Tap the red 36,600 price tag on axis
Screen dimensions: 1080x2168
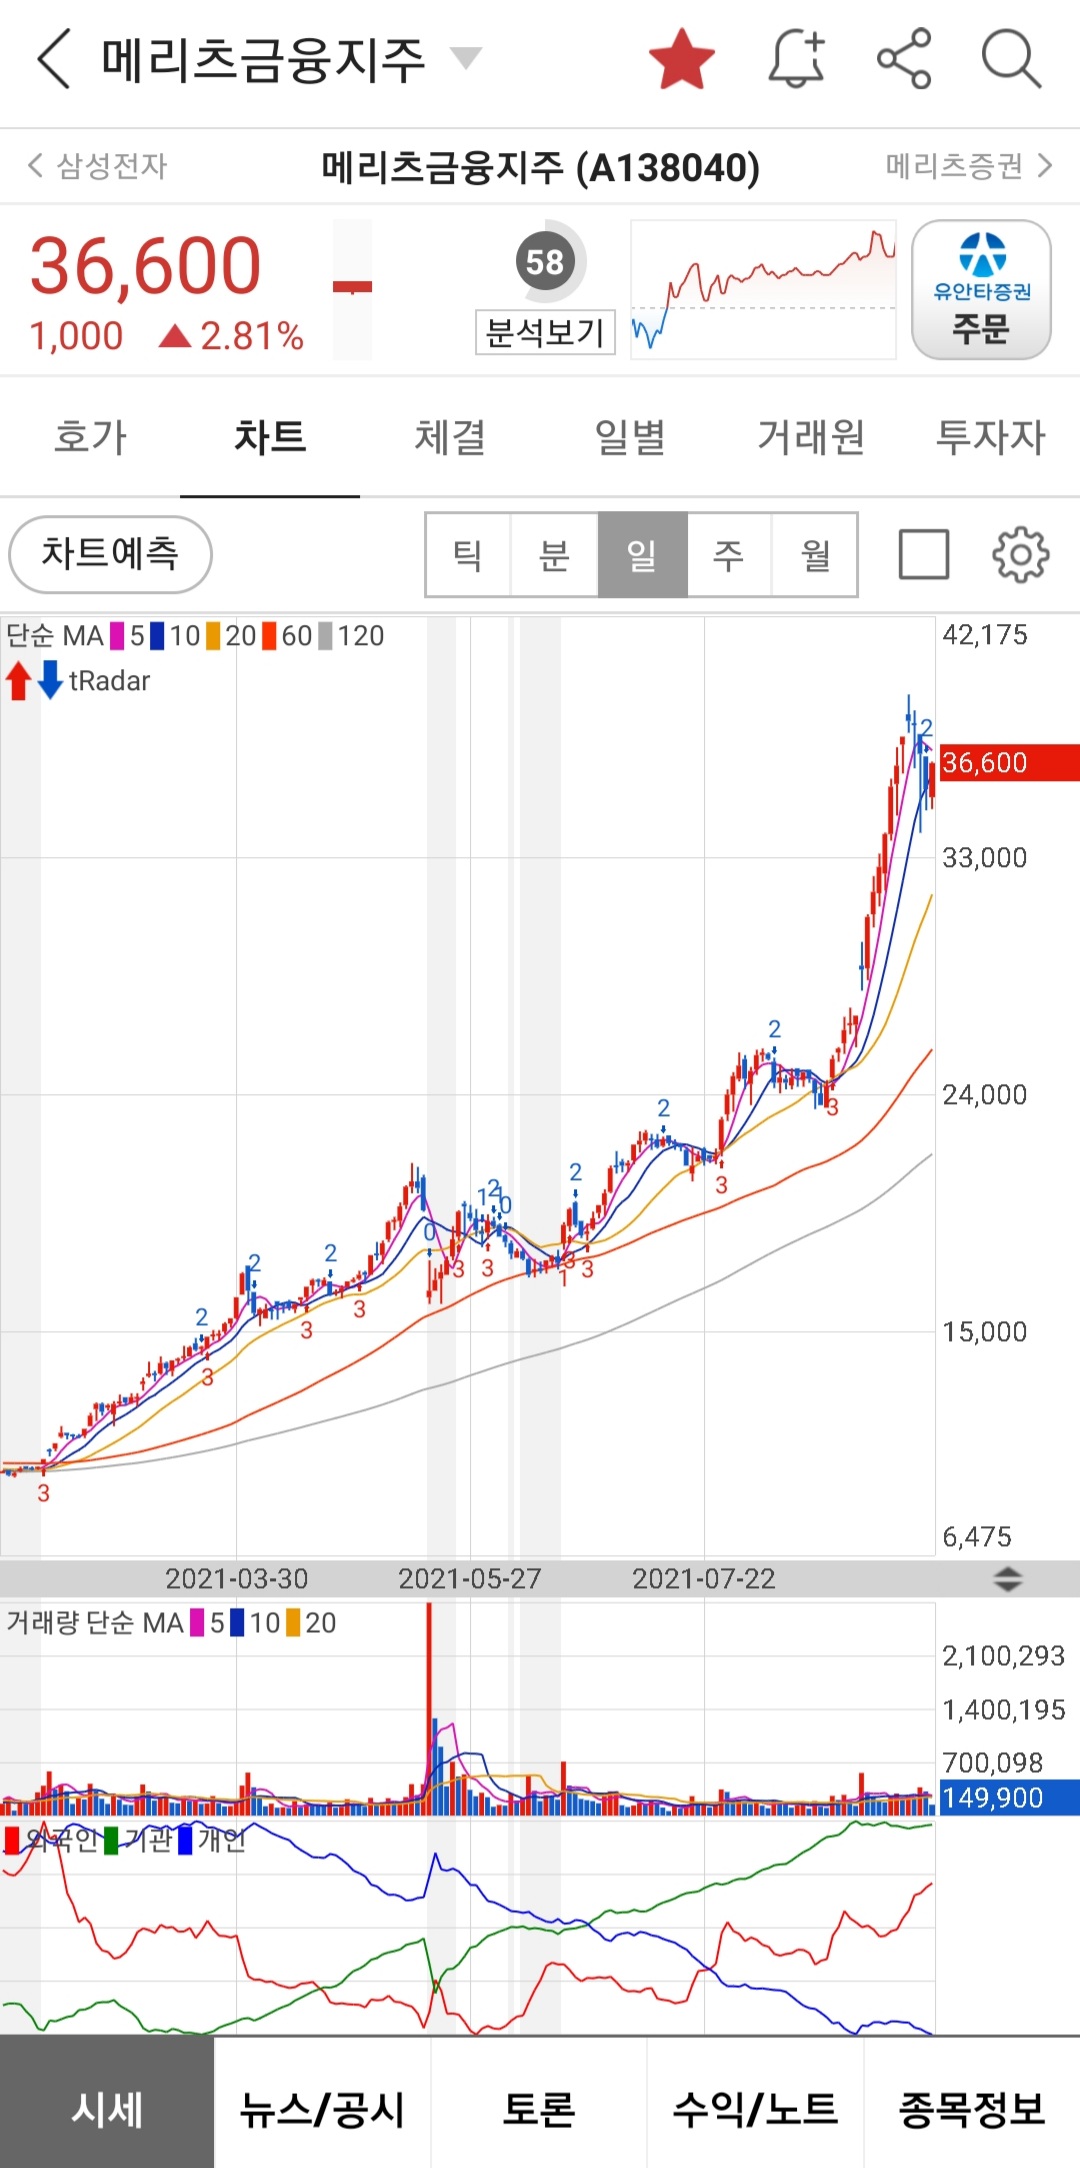[x=1008, y=763]
